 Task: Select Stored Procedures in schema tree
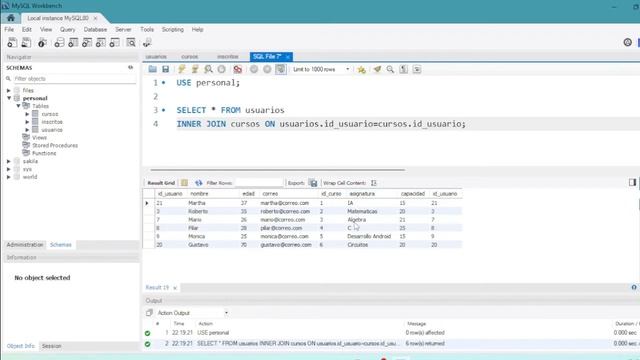55,145
